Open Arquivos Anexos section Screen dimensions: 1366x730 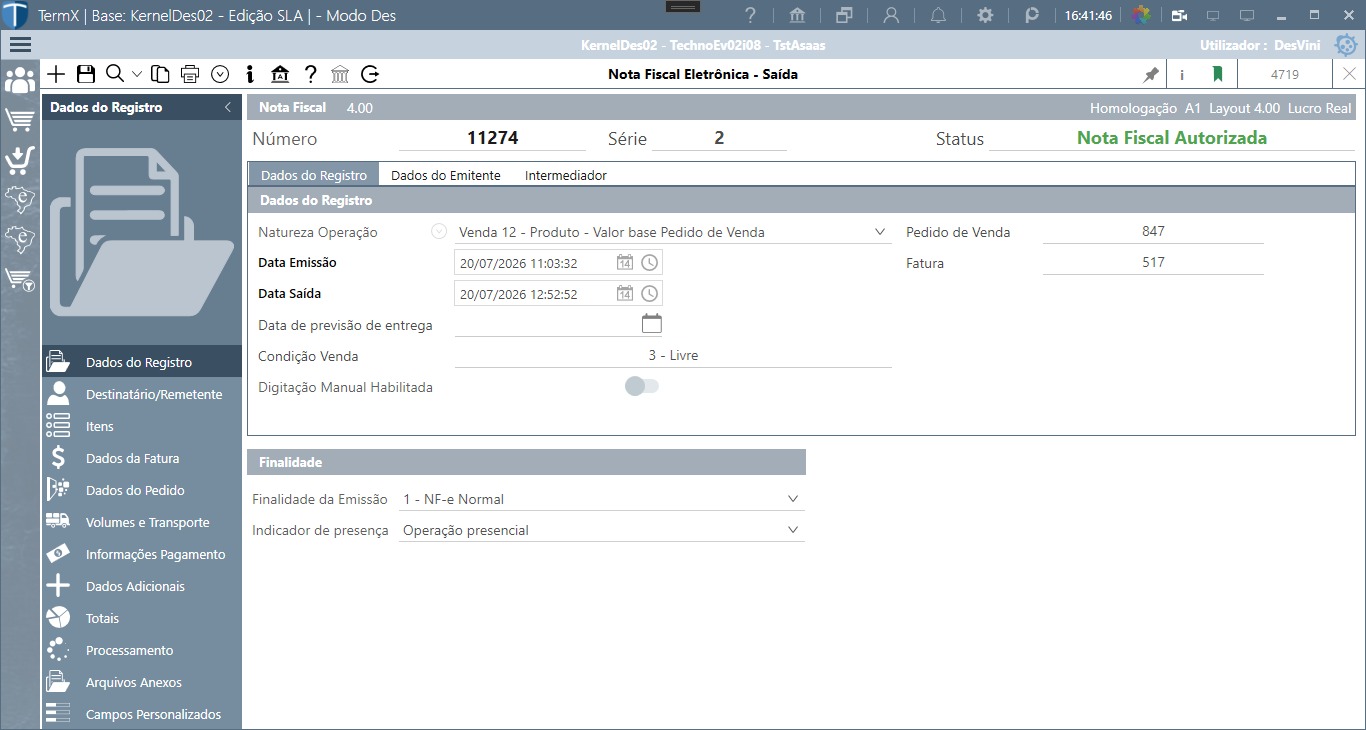coord(142,682)
